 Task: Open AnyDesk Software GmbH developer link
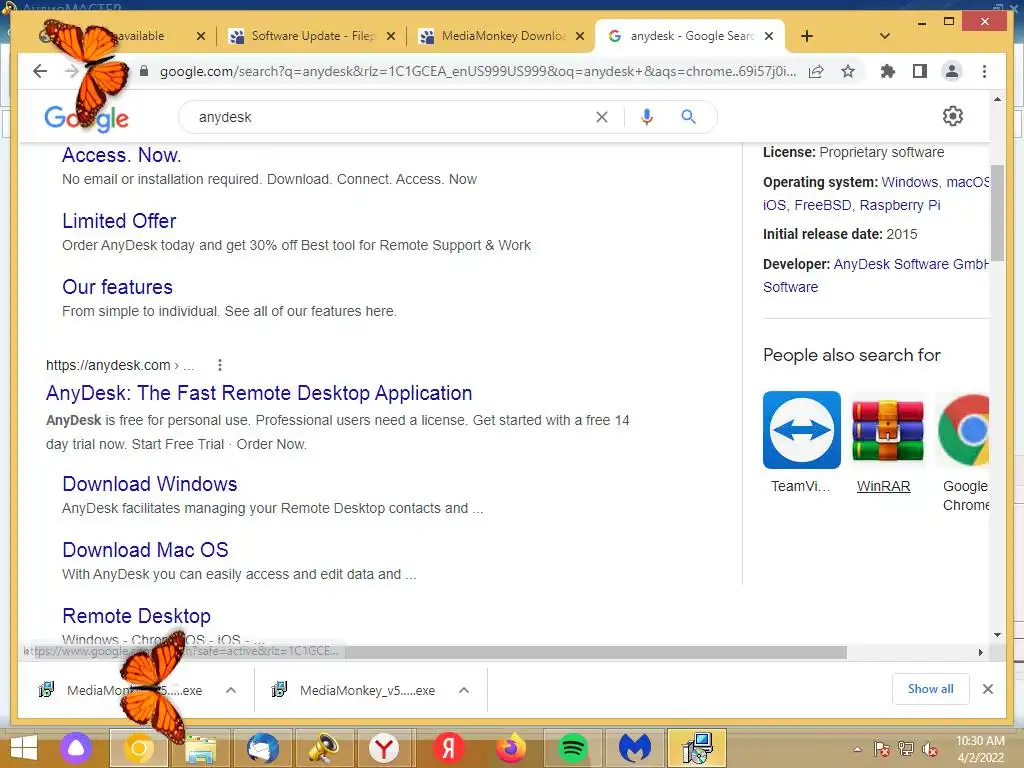tap(911, 264)
